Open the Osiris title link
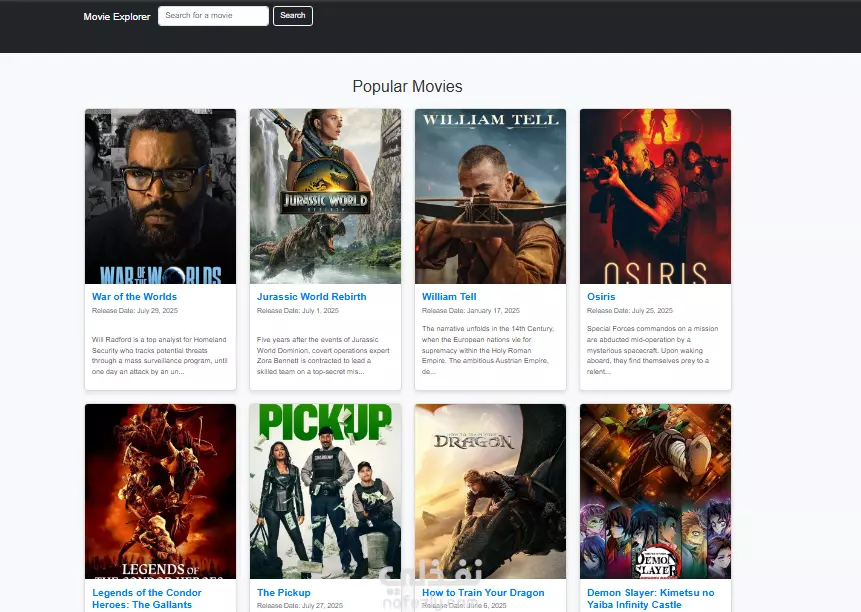This screenshot has width=861, height=612. [x=601, y=296]
